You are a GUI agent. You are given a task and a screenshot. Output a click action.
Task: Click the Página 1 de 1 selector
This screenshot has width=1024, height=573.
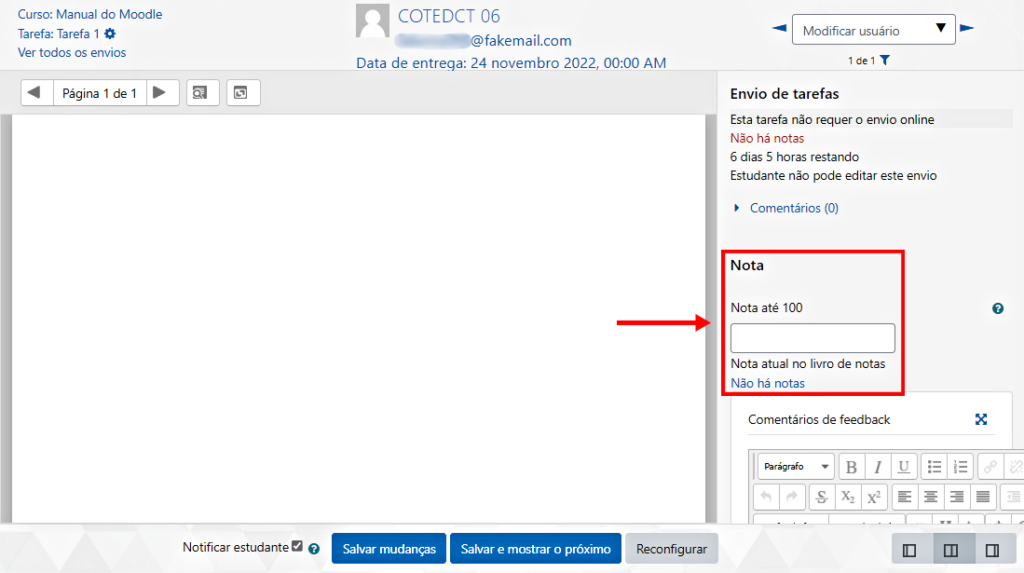pos(99,93)
